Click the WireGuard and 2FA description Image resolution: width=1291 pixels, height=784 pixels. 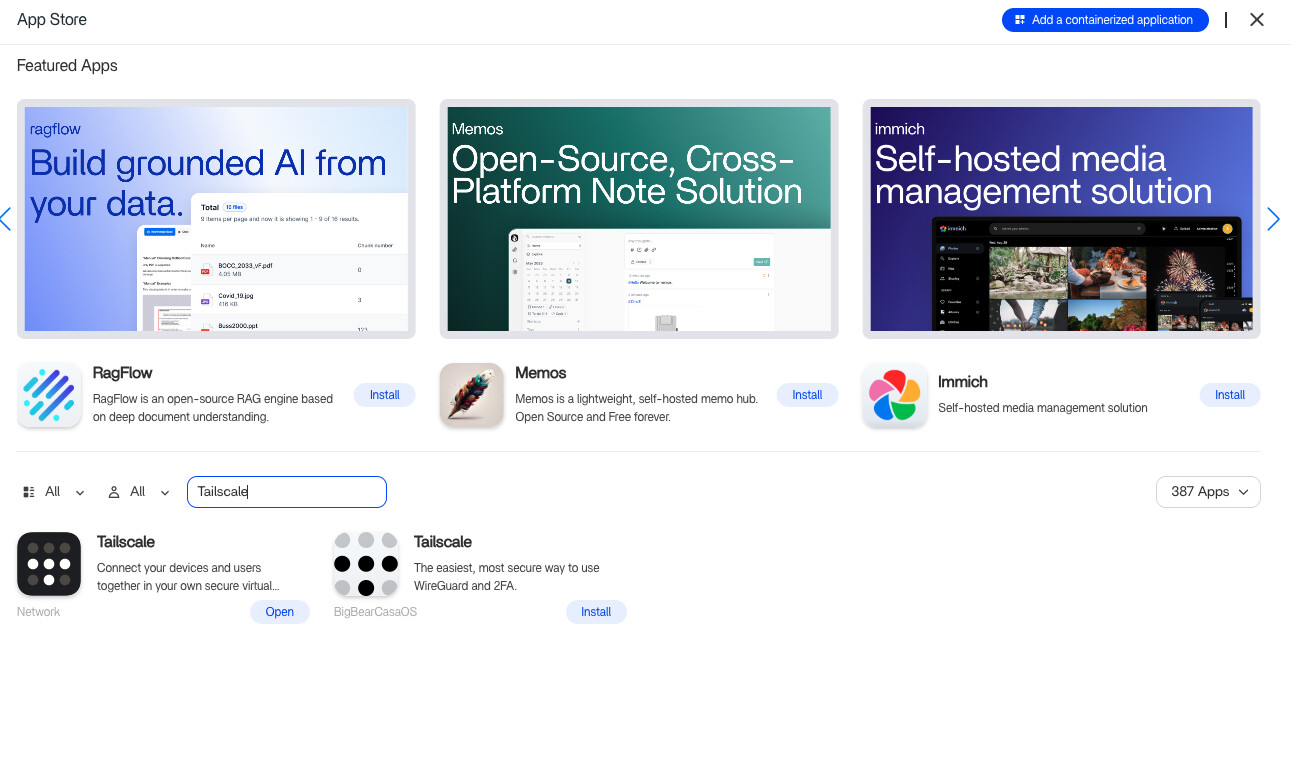(507, 577)
